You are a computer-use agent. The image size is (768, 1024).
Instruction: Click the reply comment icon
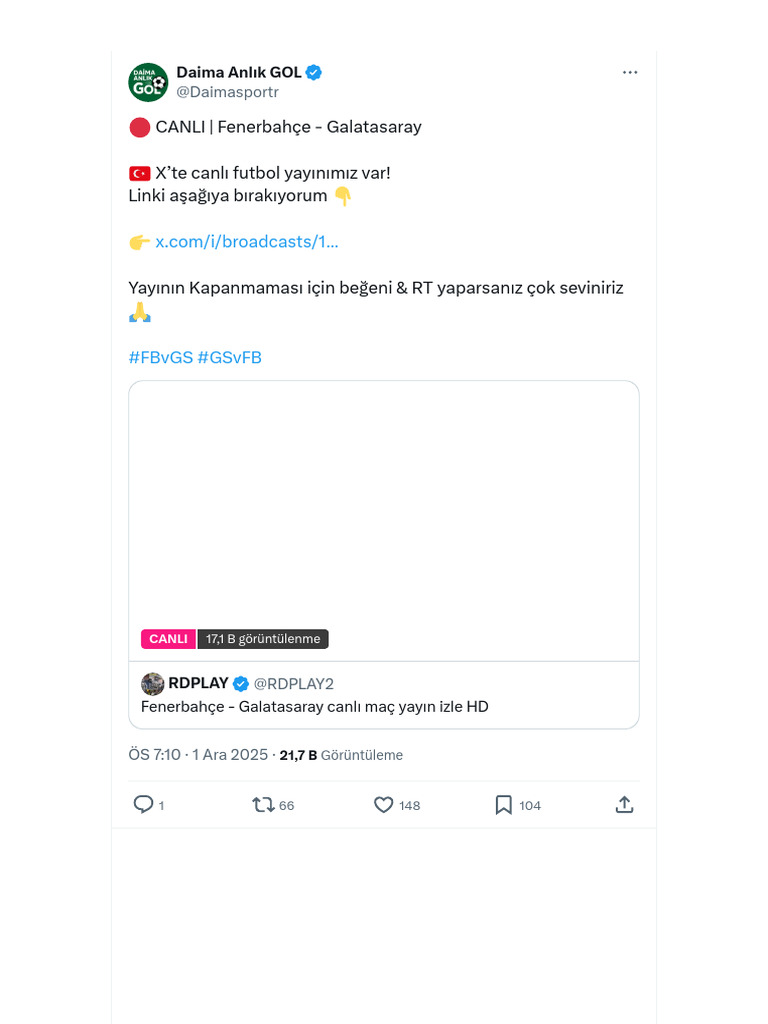coord(143,805)
